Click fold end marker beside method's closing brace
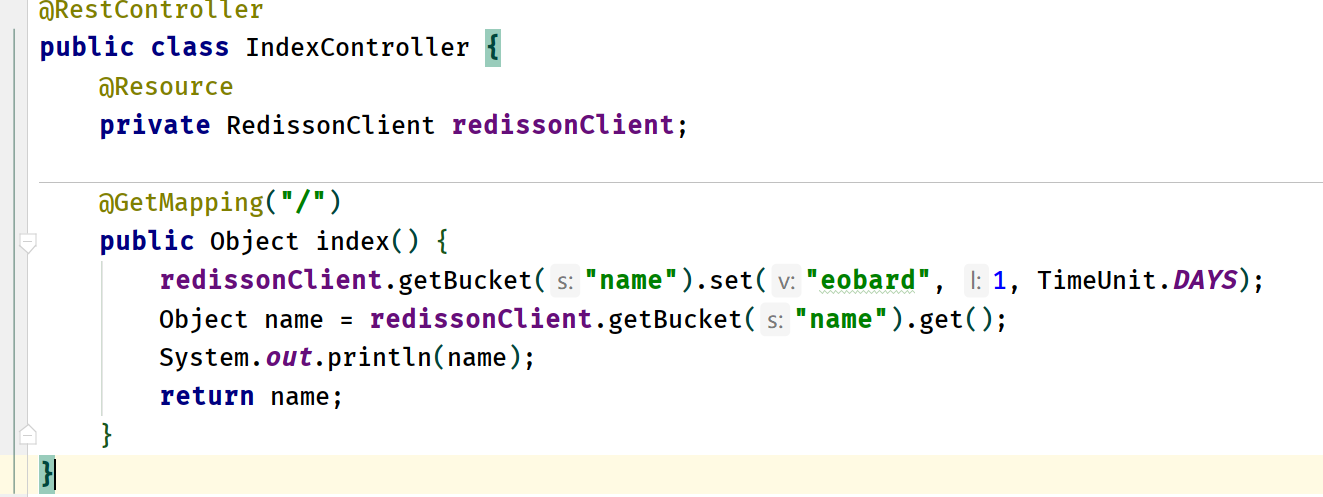Screen dimensions: 1323x497 [27, 434]
